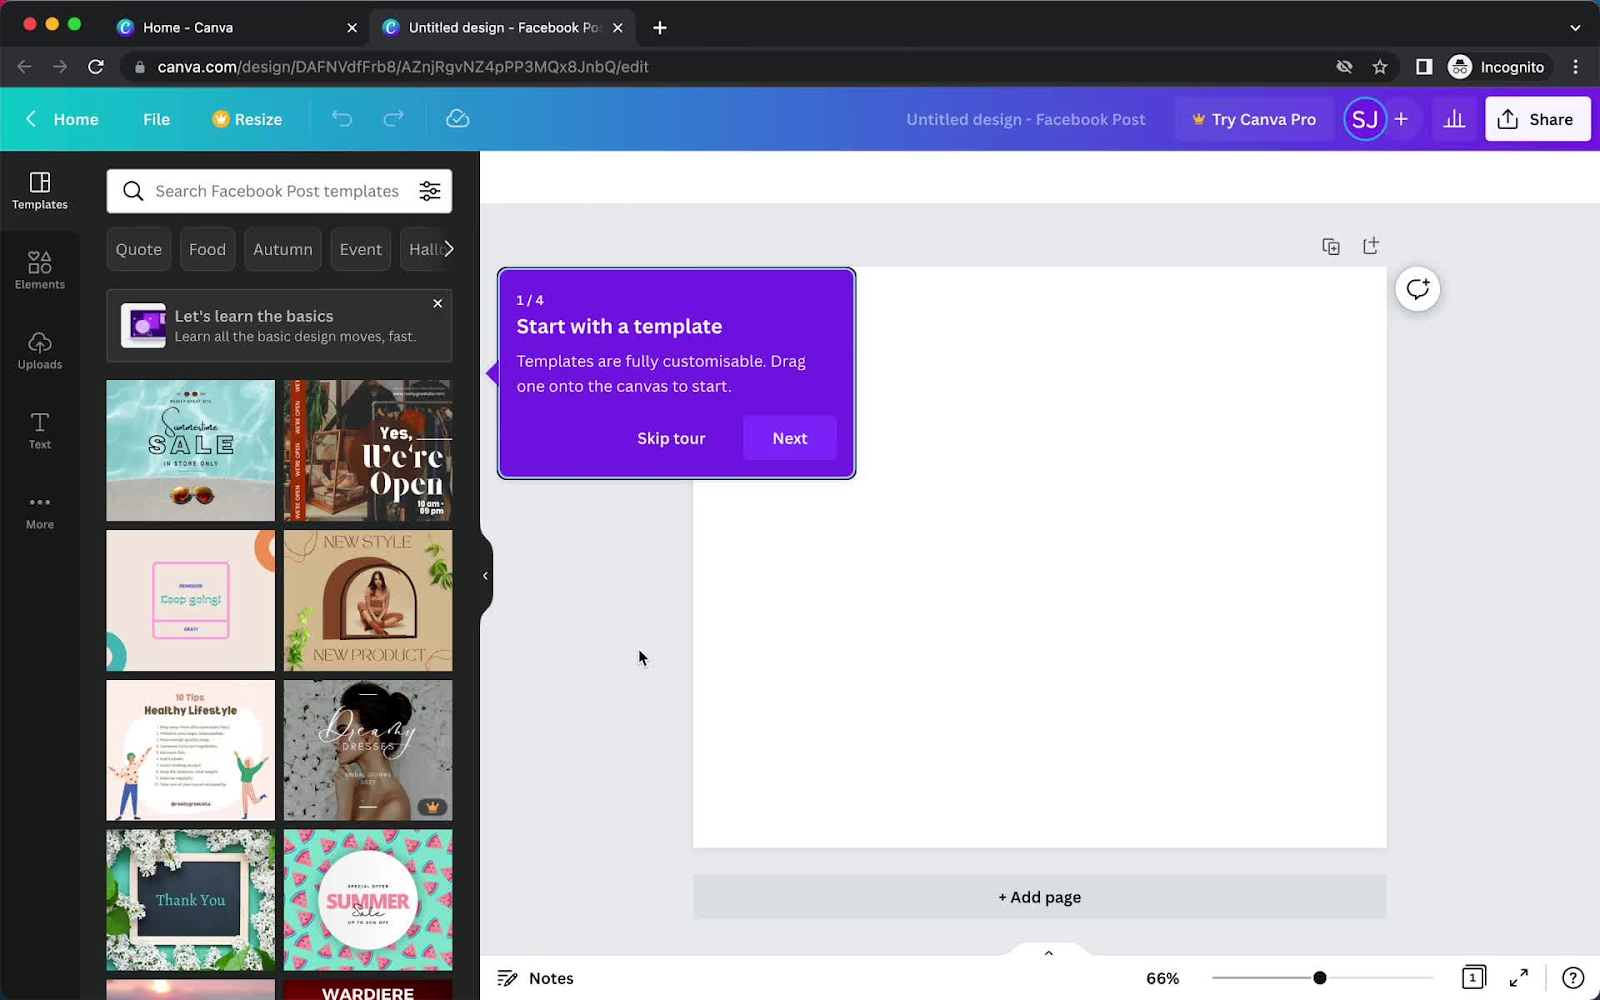Filter templates by Event chip
Viewport: 1600px width, 1000px height.
click(x=361, y=249)
